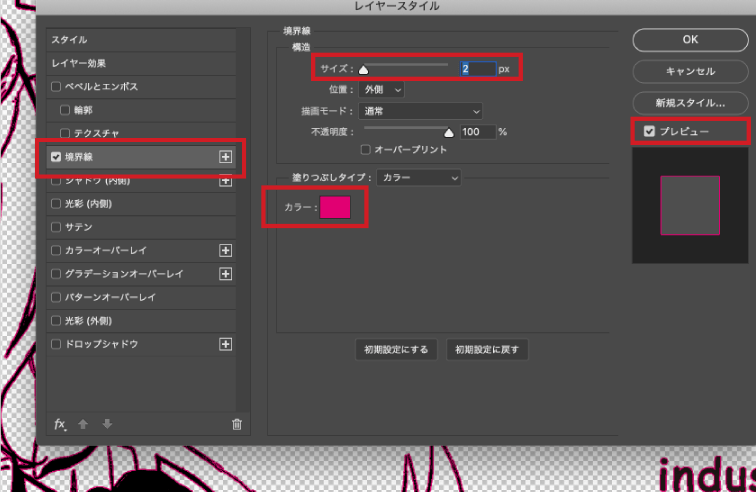Image resolution: width=756 pixels, height=492 pixels.
Task: Open the 塗りつぶしタイプ dropdown
Action: click(x=420, y=178)
